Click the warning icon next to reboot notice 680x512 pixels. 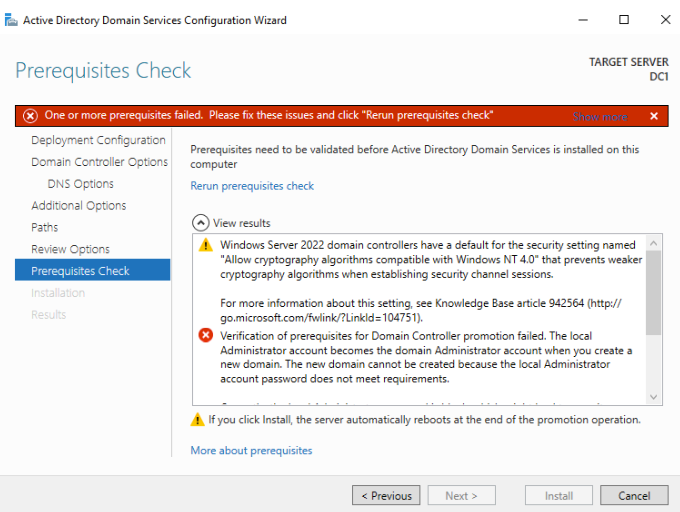click(x=197, y=420)
